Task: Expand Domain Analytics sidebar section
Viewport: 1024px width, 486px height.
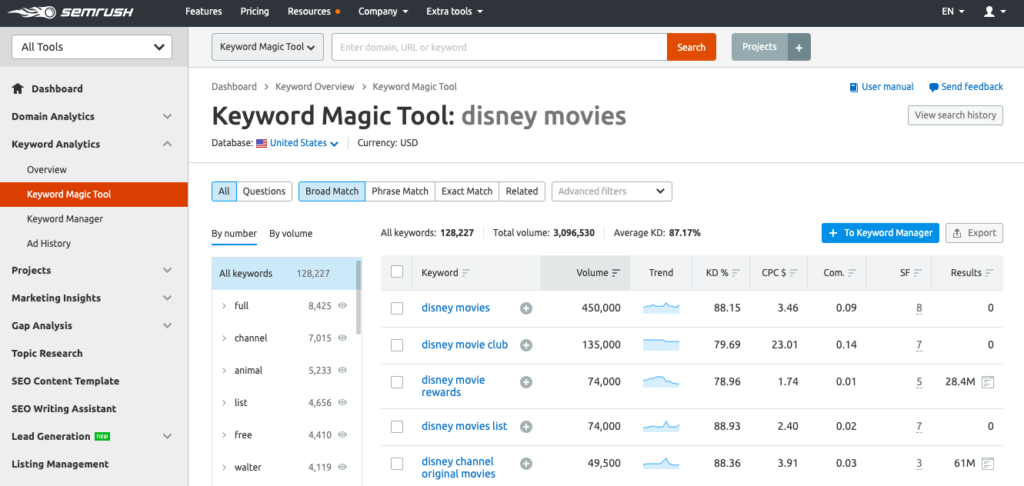Action: [x=167, y=116]
